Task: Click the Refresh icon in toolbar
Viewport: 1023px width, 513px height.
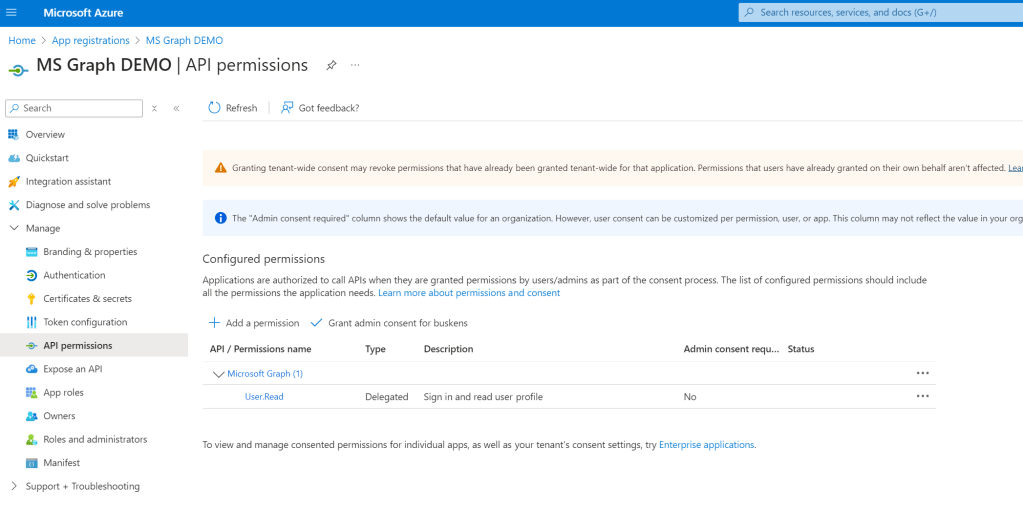Action: pyautogui.click(x=214, y=108)
